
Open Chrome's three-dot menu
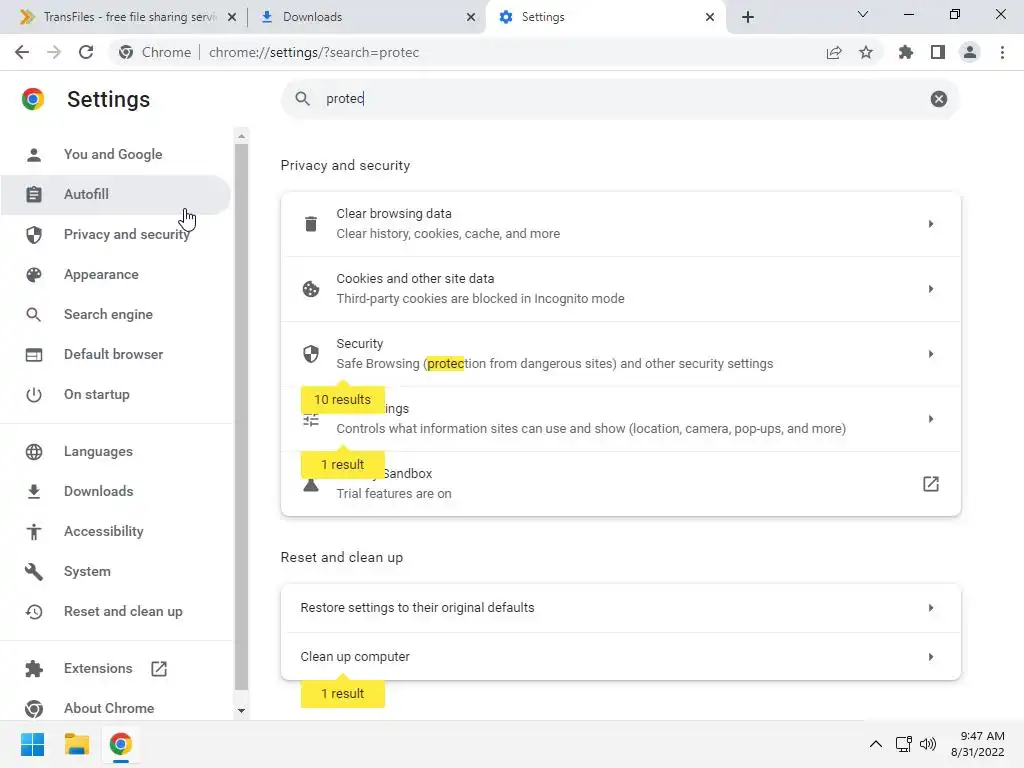click(x=1002, y=52)
